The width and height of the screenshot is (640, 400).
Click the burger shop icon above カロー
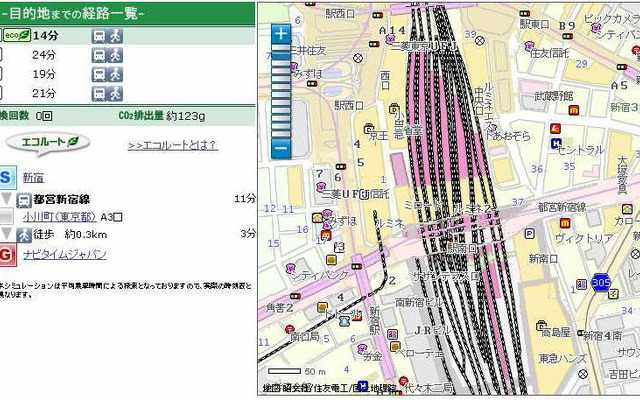coord(627,209)
